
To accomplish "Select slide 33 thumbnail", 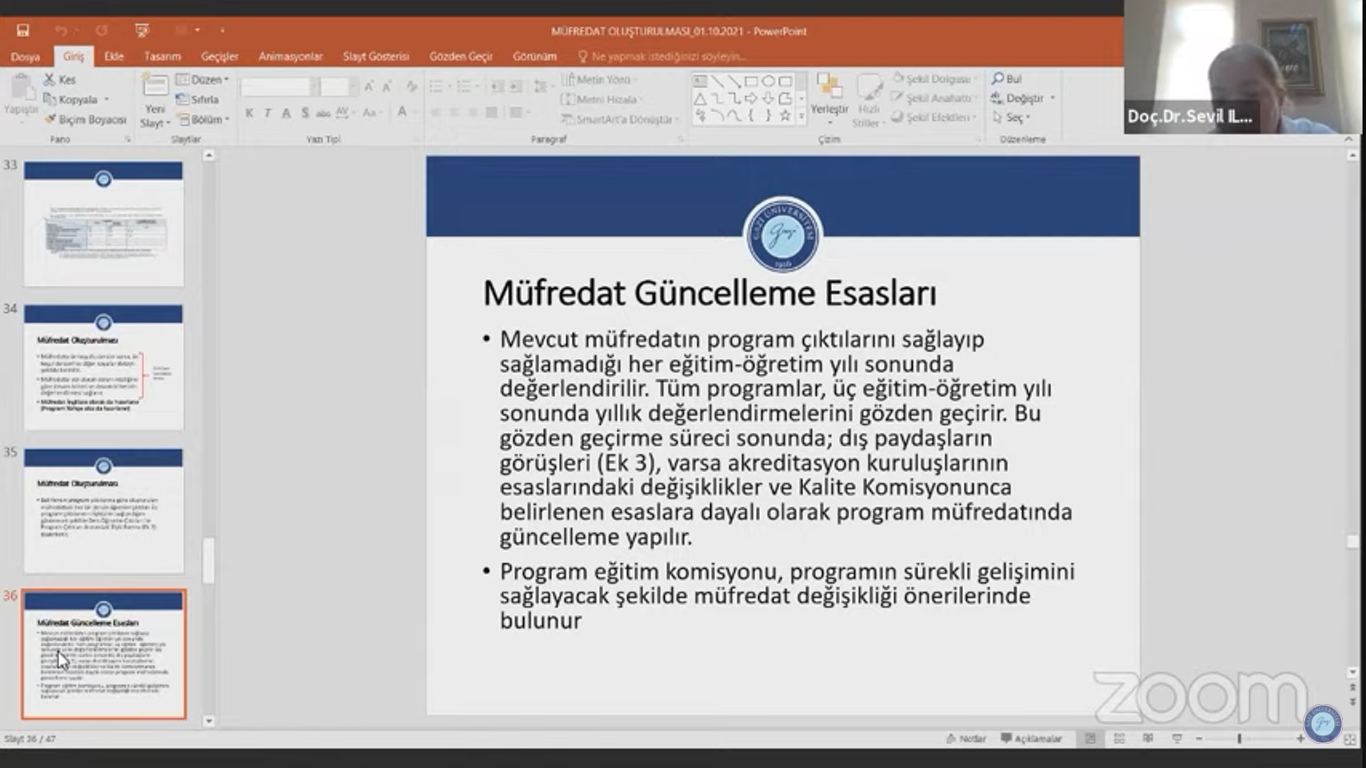I will 103,224.
